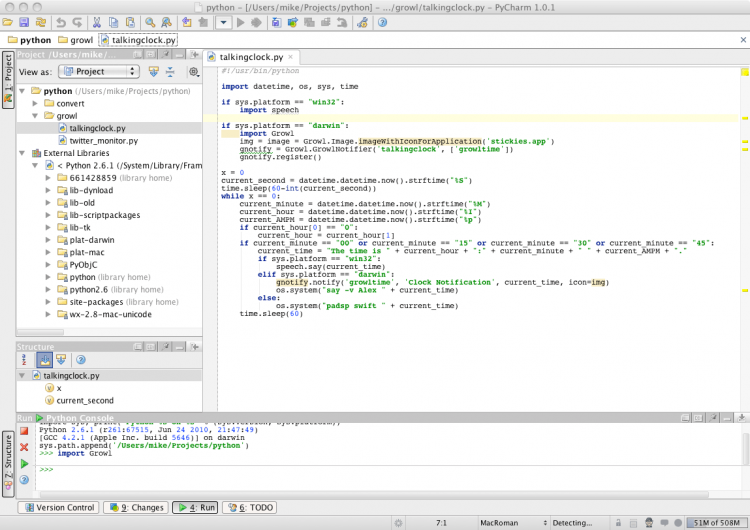The image size is (750, 530).
Task: Click the 51M of 508M memory indicator
Action: (x=715, y=522)
